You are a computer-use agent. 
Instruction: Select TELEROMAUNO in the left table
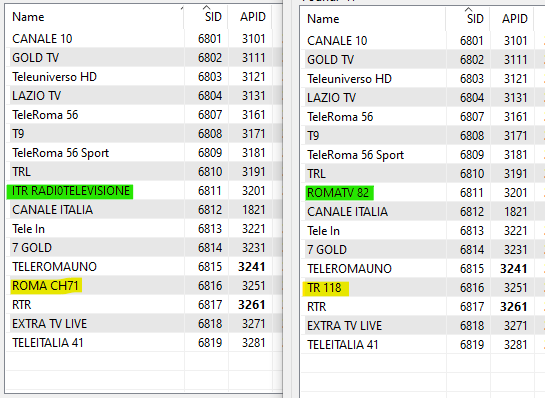tap(55, 267)
